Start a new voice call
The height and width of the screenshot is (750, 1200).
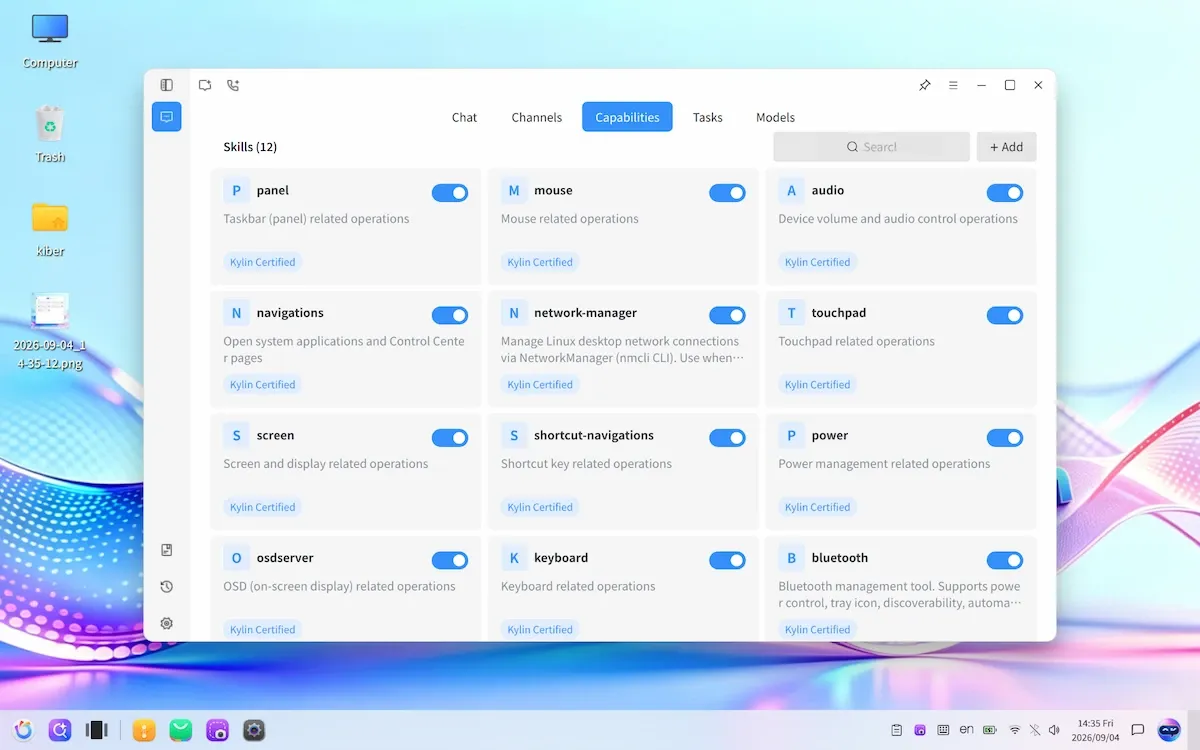tap(233, 85)
